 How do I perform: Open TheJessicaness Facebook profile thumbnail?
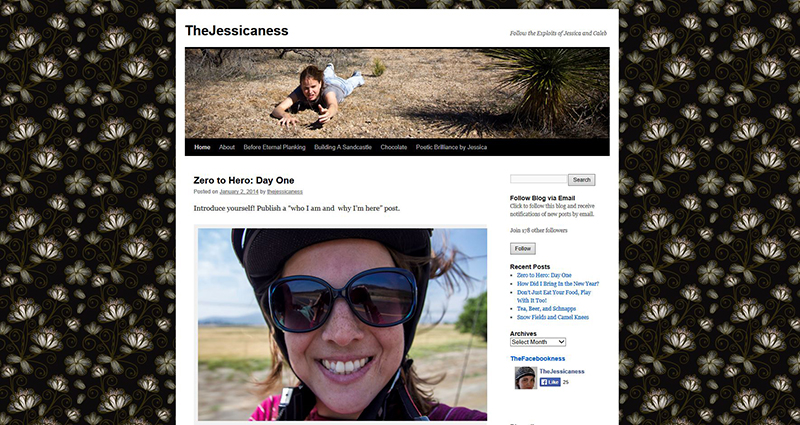pyautogui.click(x=526, y=378)
